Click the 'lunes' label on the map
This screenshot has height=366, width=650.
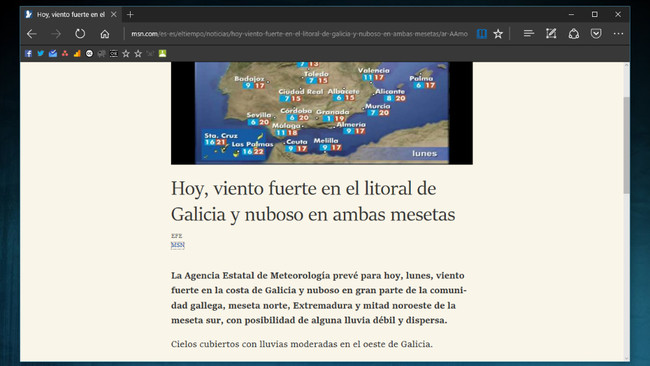(x=424, y=153)
